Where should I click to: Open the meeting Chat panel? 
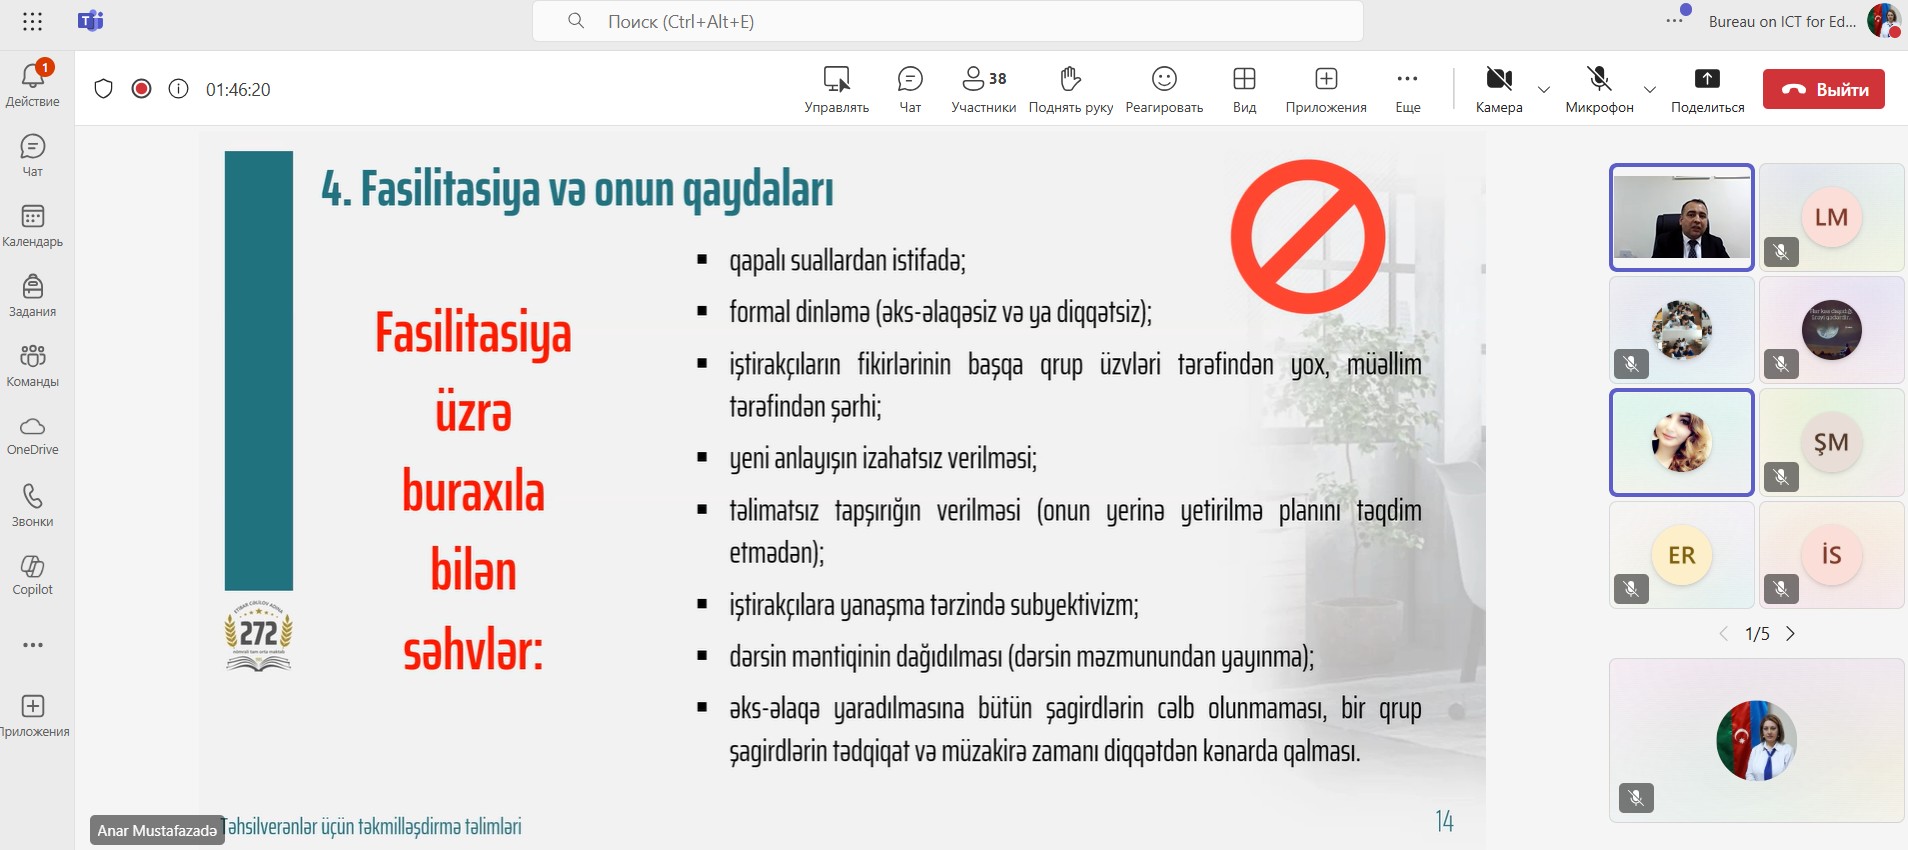910,89
